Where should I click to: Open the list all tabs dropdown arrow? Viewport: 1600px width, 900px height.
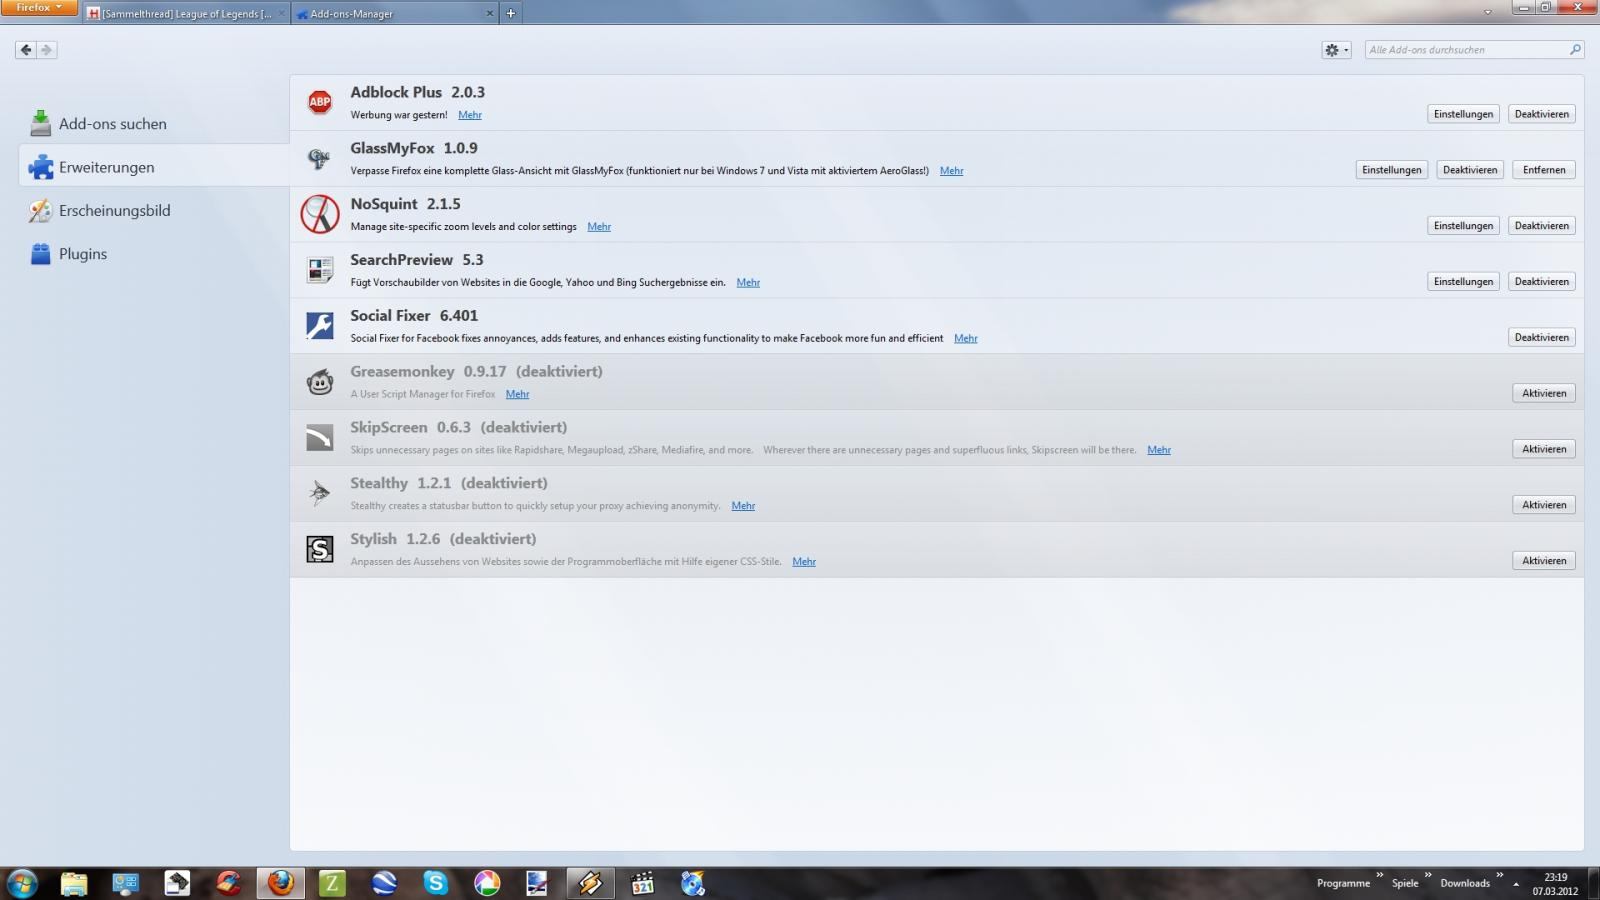[1488, 13]
